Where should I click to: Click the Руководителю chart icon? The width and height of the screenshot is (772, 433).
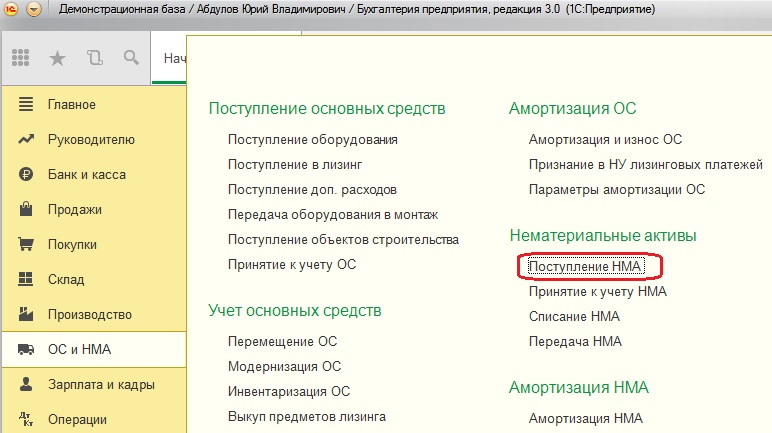pos(26,139)
